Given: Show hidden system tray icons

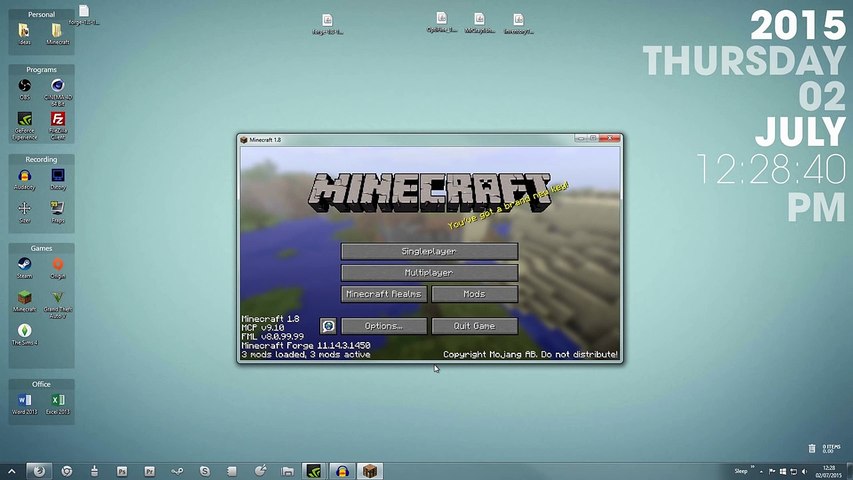Looking at the screenshot, I should coord(761,472).
